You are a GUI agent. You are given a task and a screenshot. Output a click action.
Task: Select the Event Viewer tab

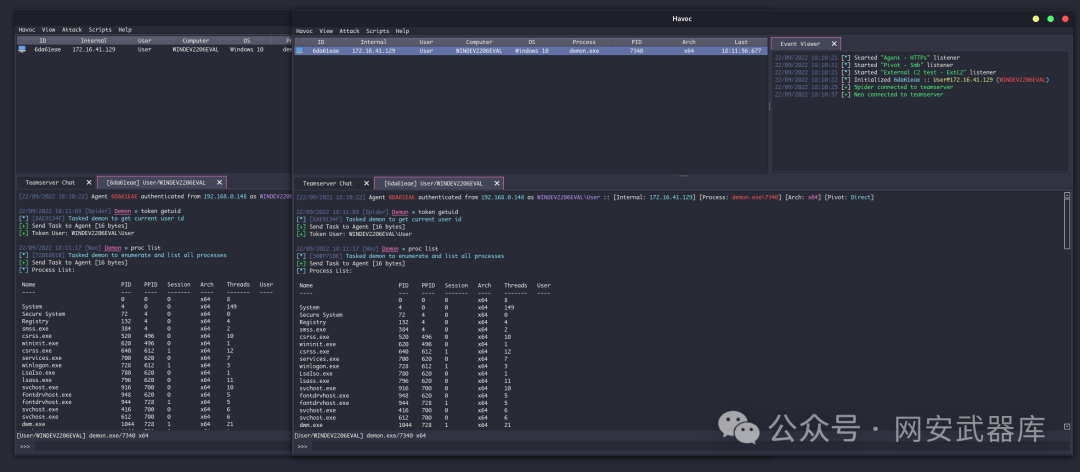tap(800, 43)
